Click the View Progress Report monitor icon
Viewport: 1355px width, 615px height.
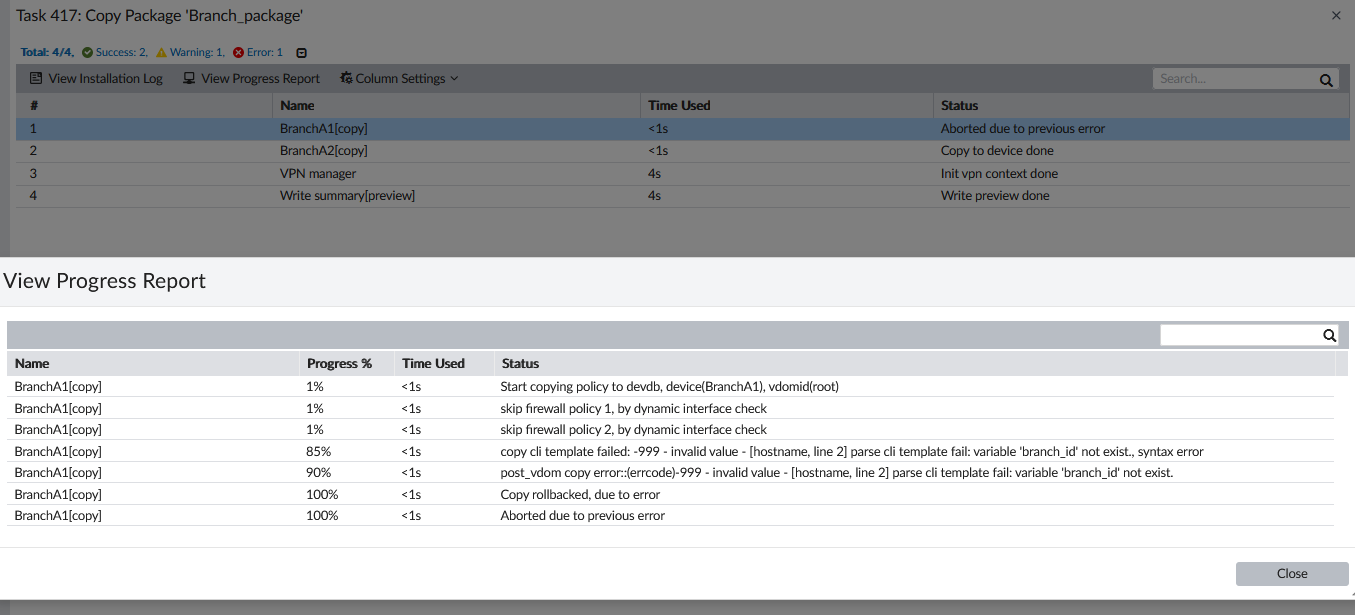pyautogui.click(x=189, y=78)
